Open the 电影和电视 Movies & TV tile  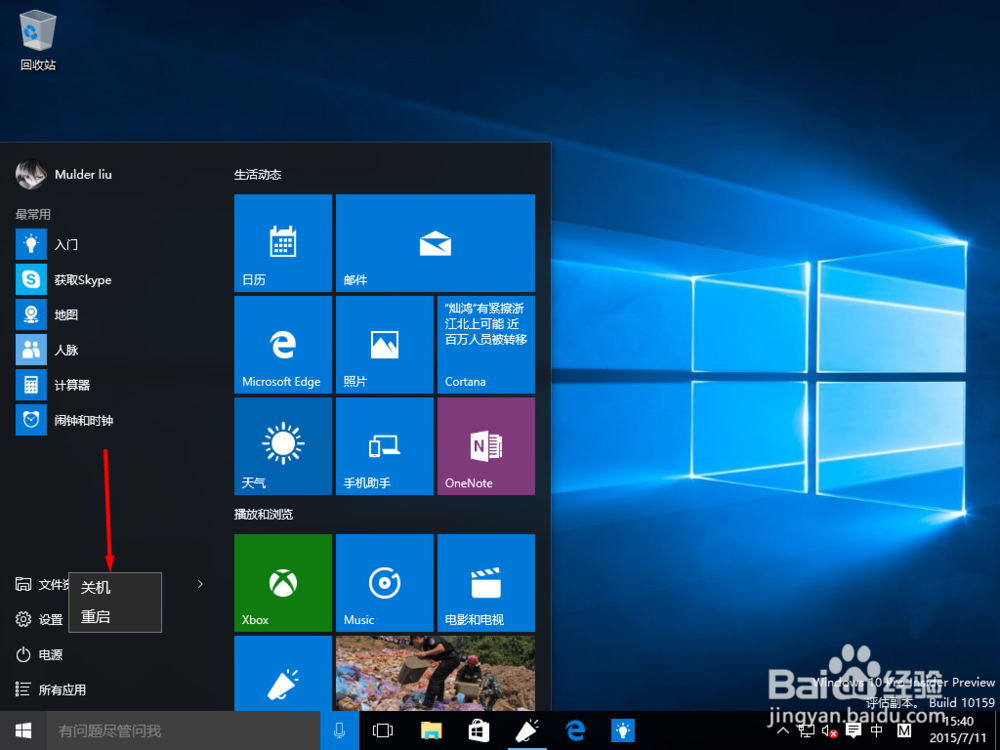pyautogui.click(x=486, y=583)
